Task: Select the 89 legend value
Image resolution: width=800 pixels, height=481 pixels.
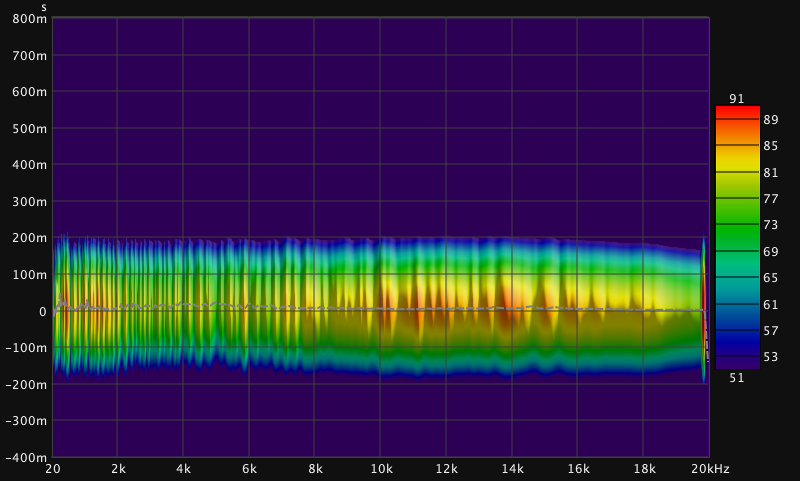Action: (x=771, y=120)
